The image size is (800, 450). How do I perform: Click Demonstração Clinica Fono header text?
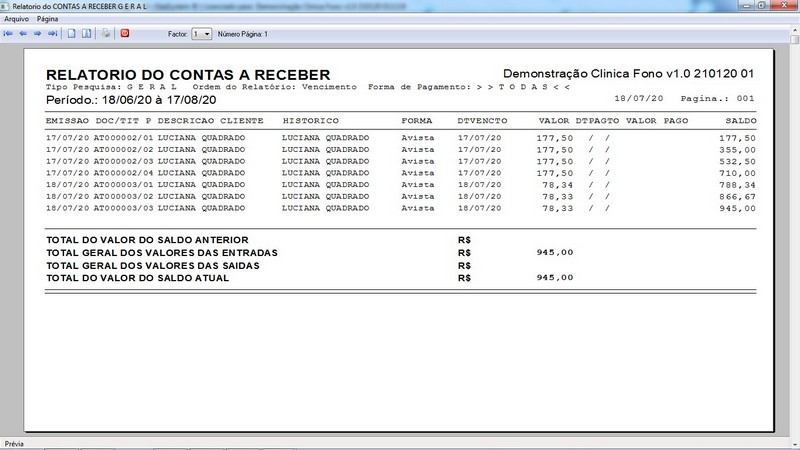point(628,73)
